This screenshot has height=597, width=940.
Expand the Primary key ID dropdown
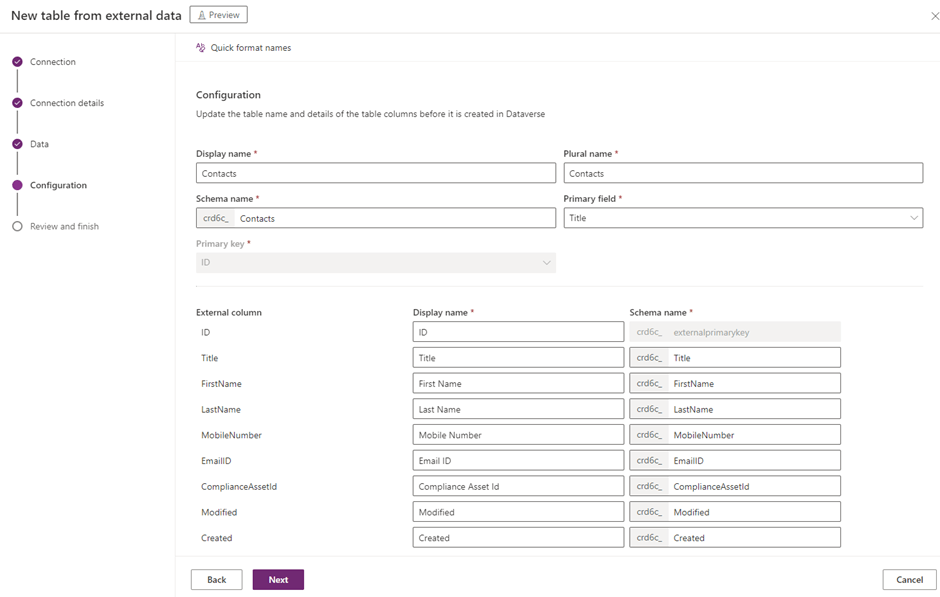(375, 263)
